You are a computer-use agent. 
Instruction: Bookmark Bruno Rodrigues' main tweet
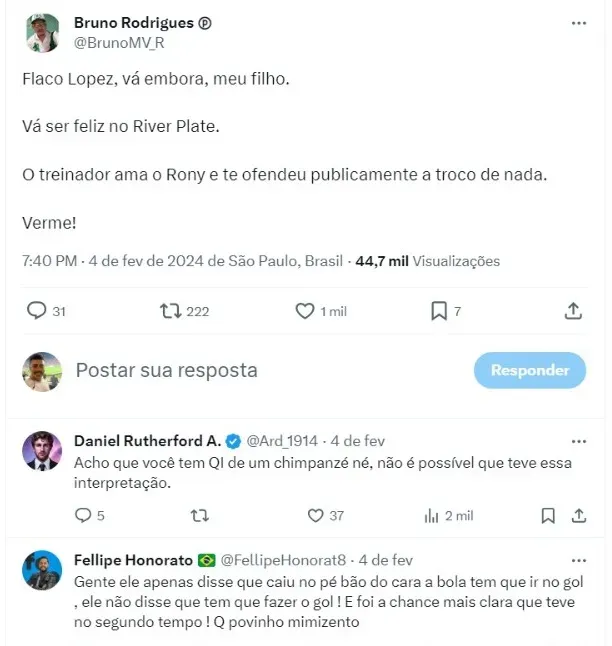[438, 311]
